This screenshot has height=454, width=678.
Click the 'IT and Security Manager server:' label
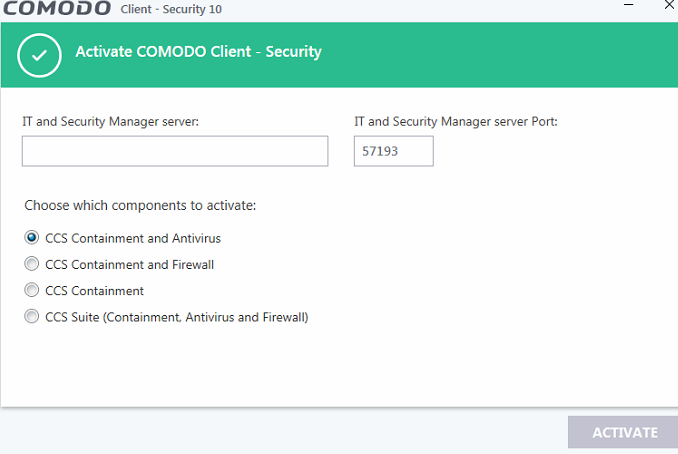[x=111, y=121]
